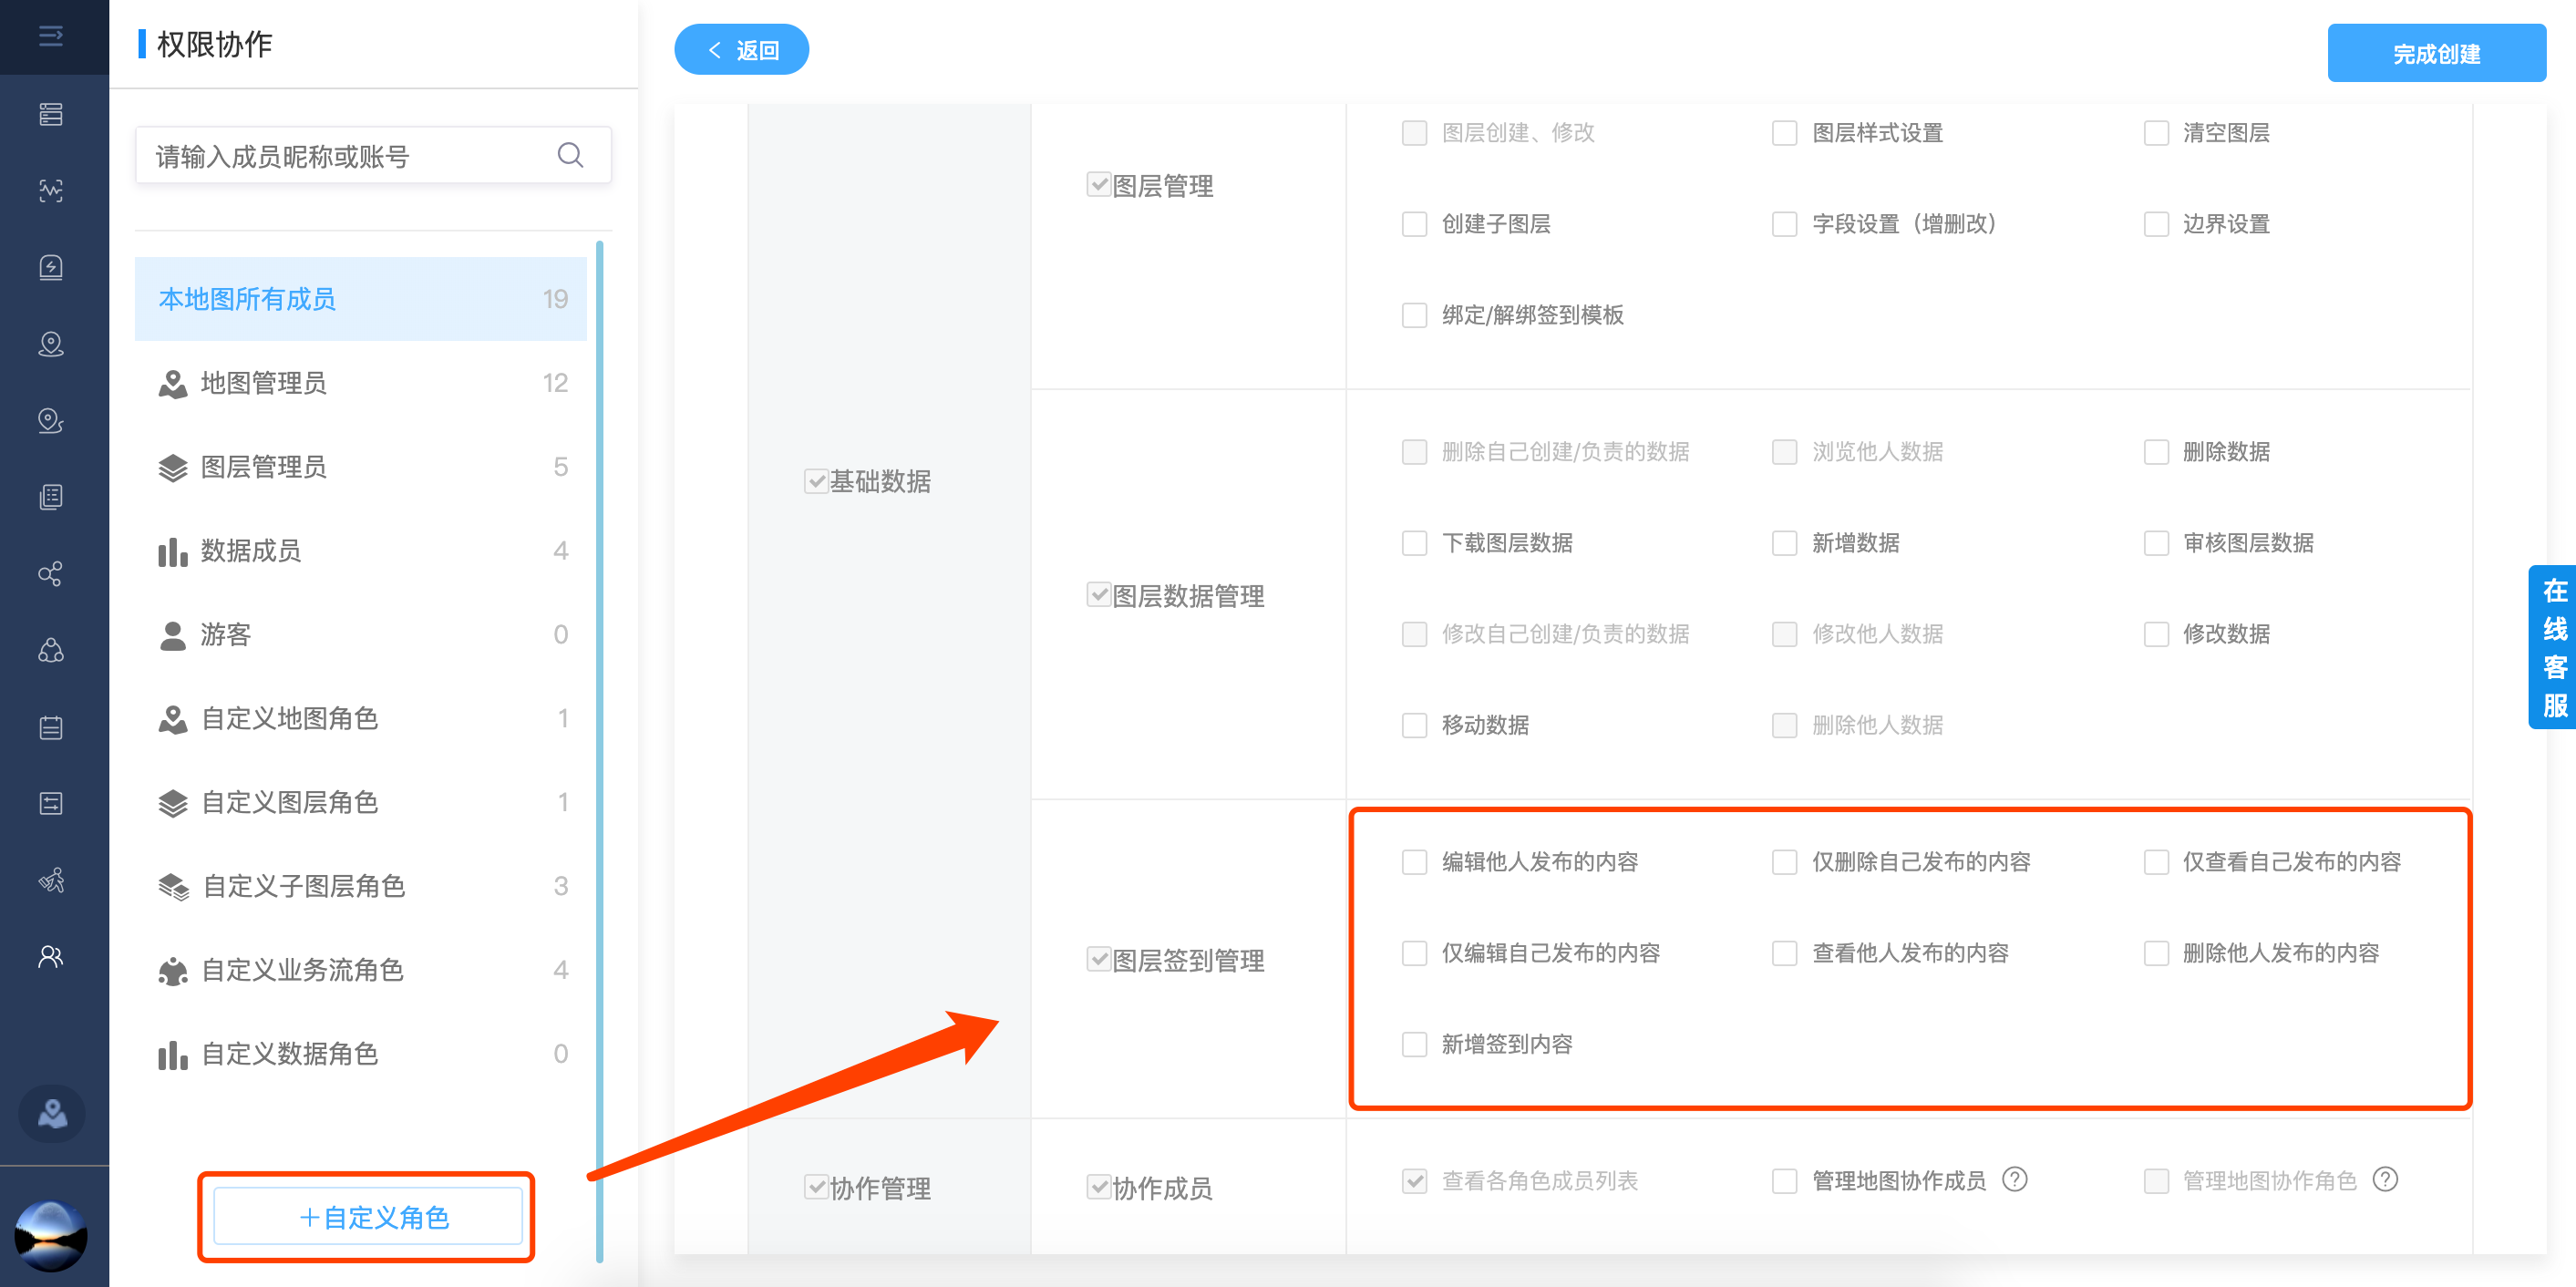Check the 图层样式设置 checkbox
Screen dimensions: 2576x1287
(x=1785, y=133)
